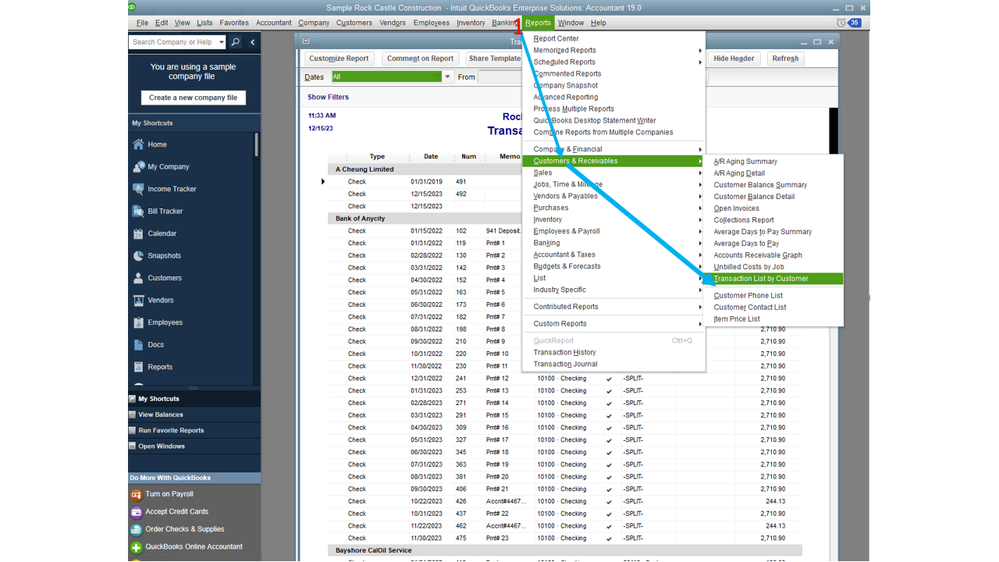999x562 pixels.
Task: Click the View Balances panel icon
Action: tap(133, 415)
